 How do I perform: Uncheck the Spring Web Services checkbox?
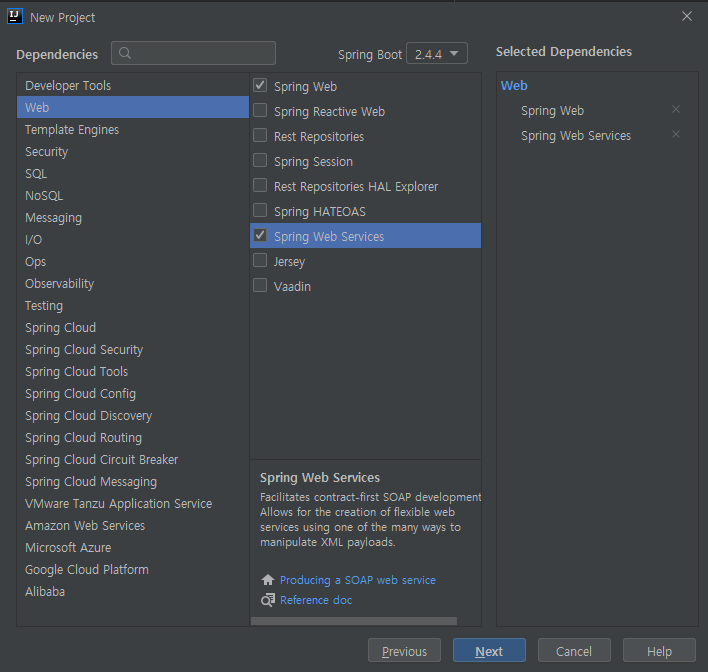260,235
